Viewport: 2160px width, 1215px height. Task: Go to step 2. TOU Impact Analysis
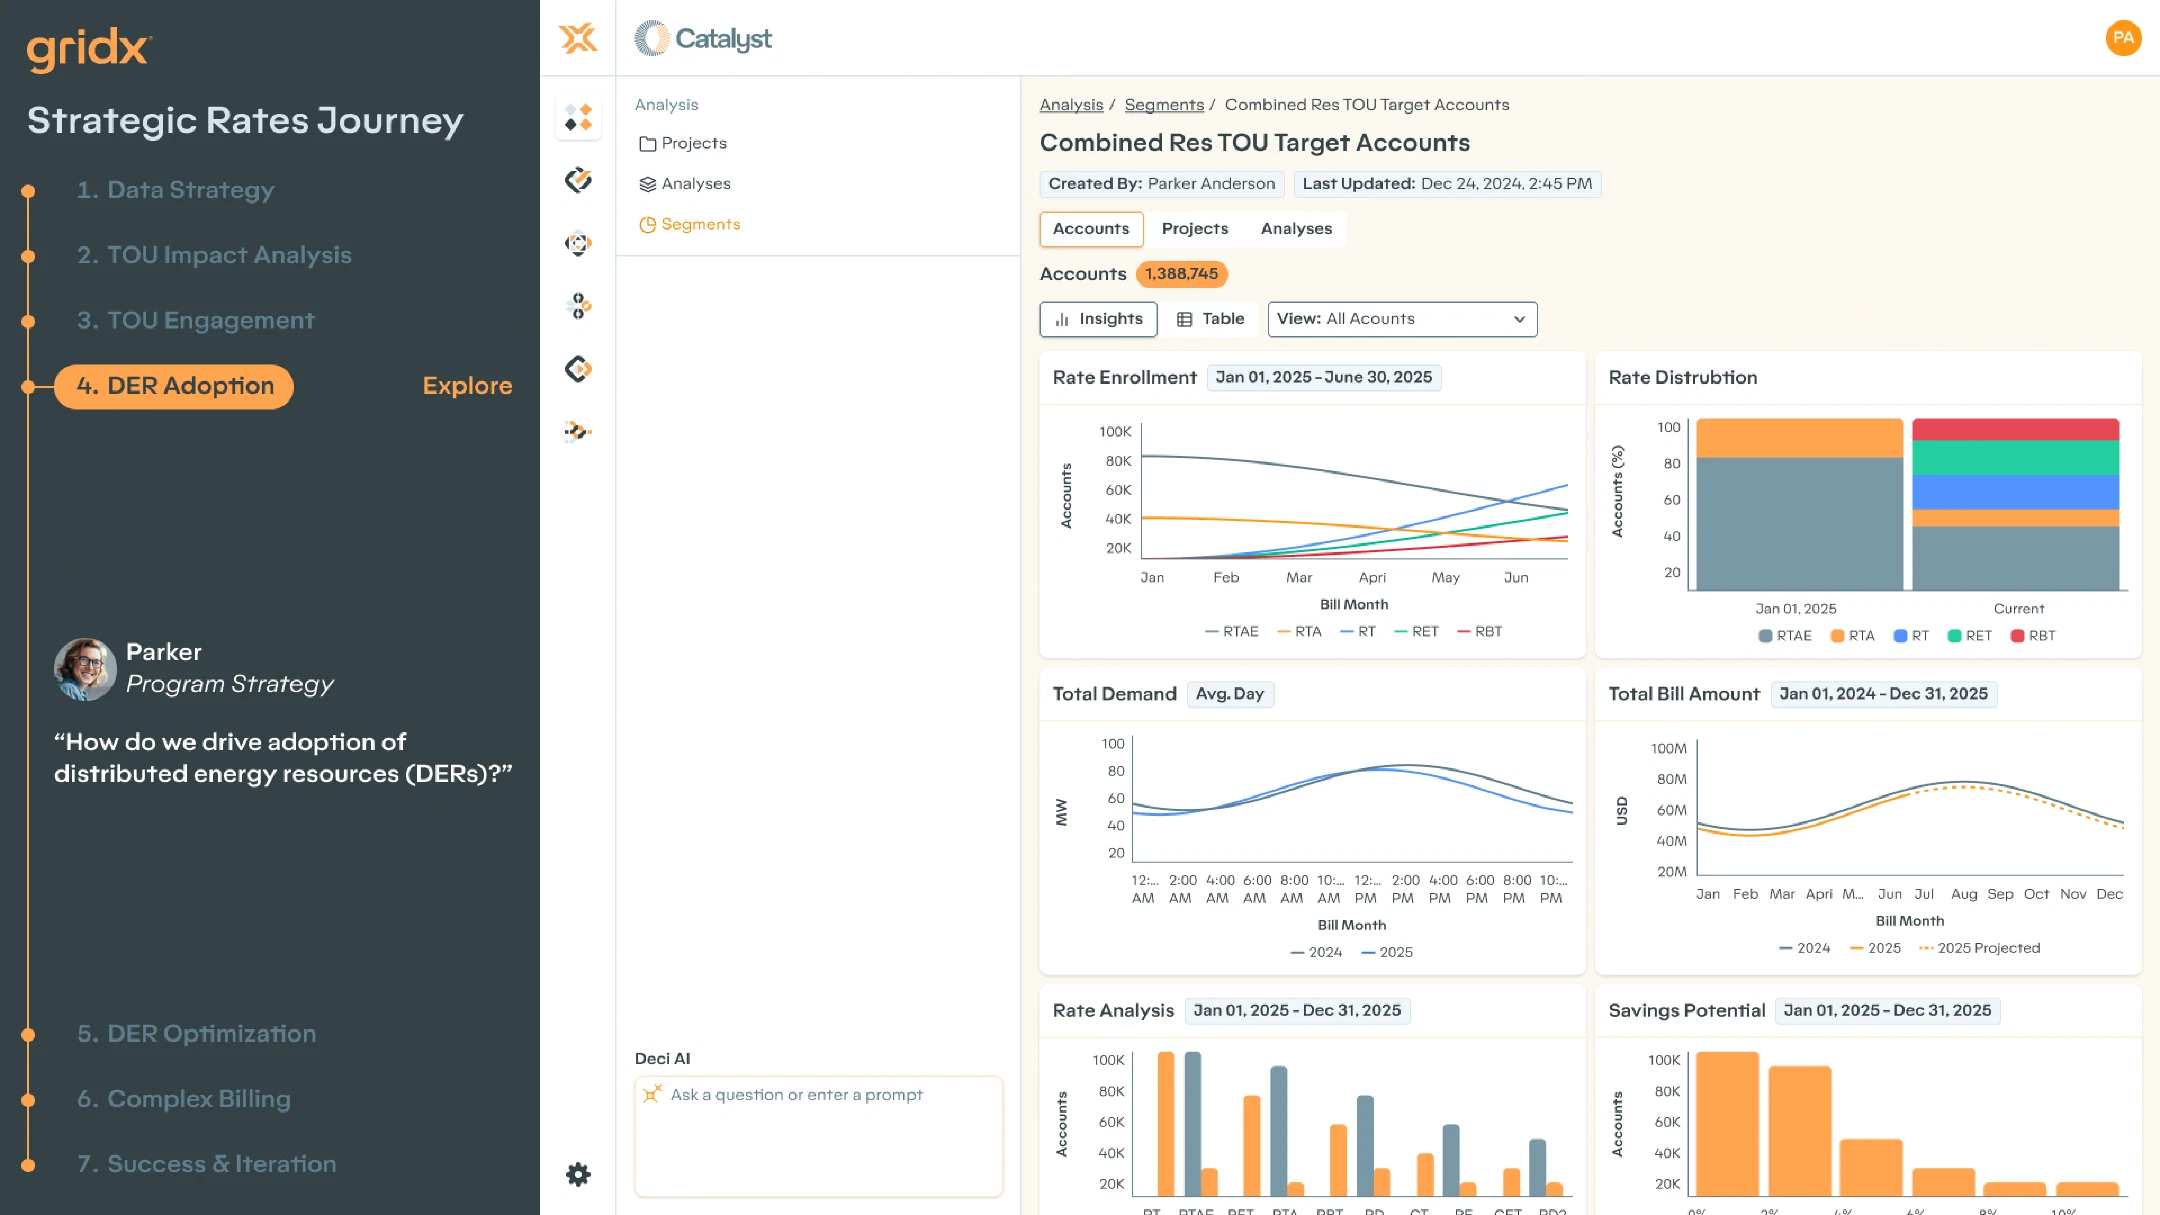[214, 255]
